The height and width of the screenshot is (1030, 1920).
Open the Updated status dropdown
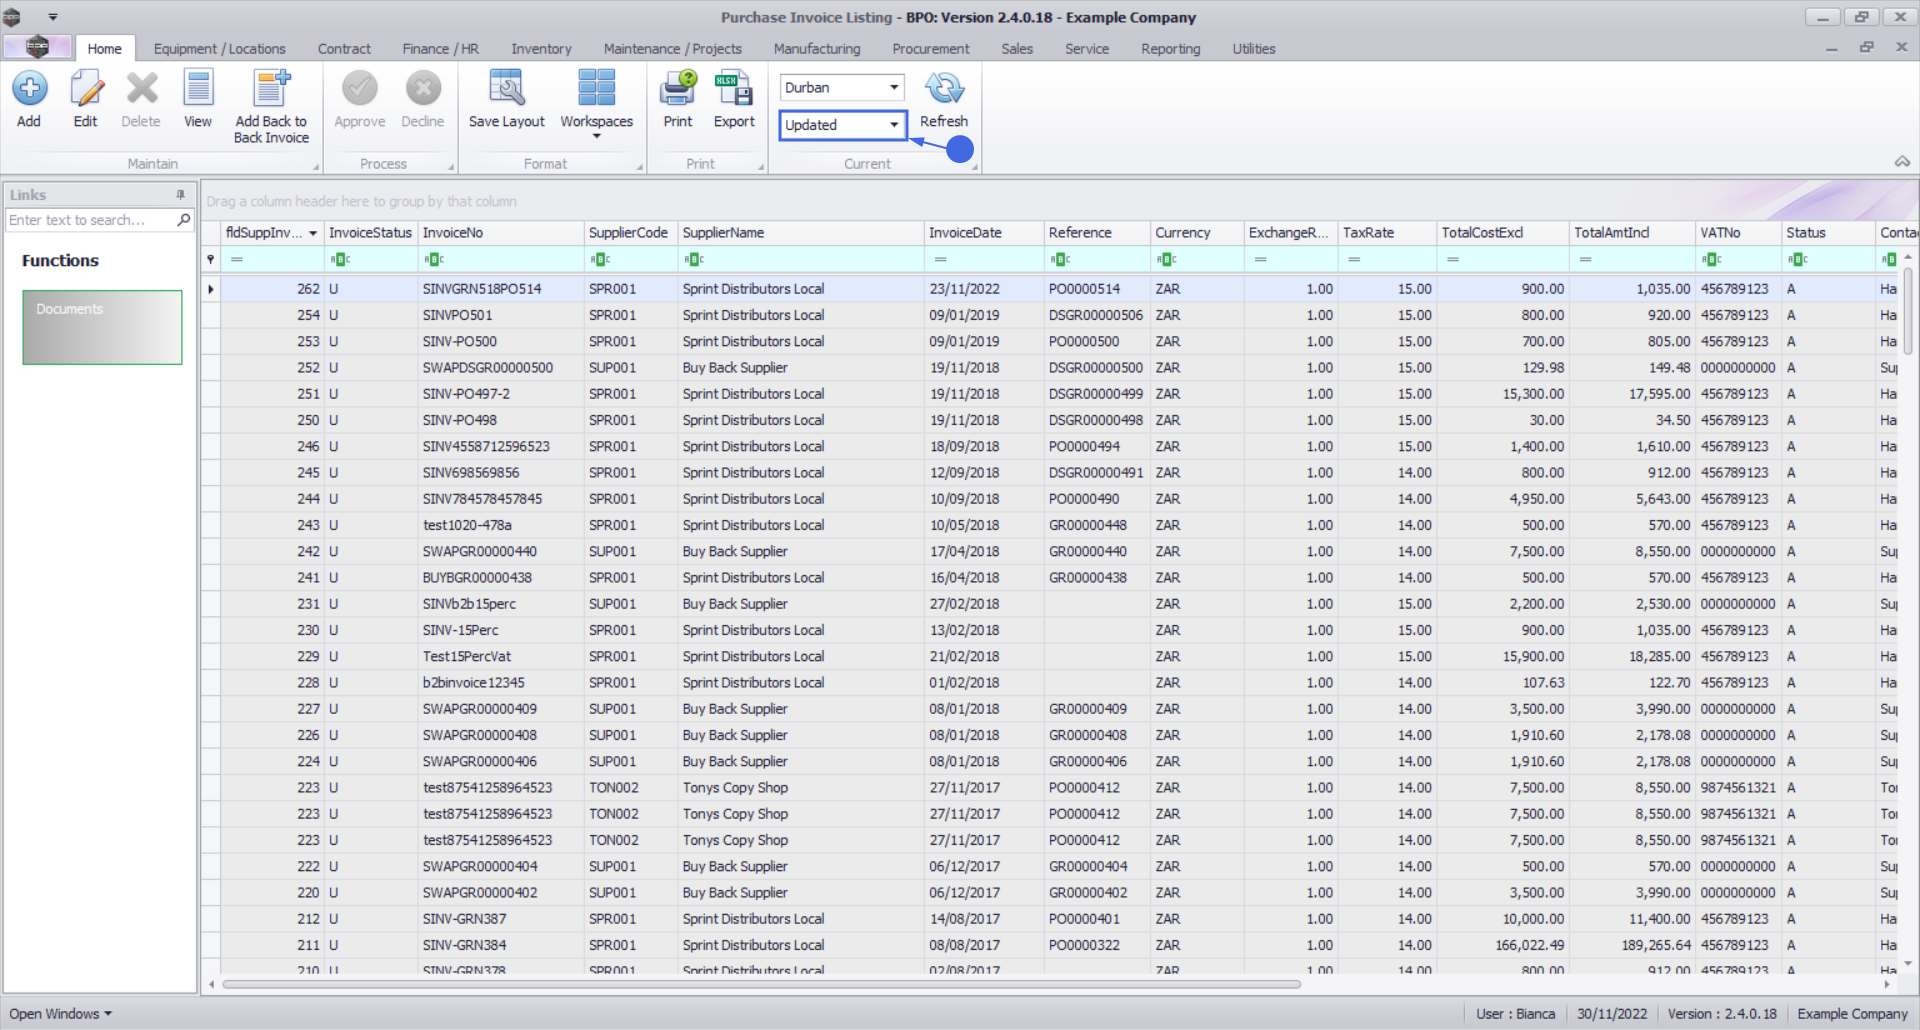pos(893,125)
